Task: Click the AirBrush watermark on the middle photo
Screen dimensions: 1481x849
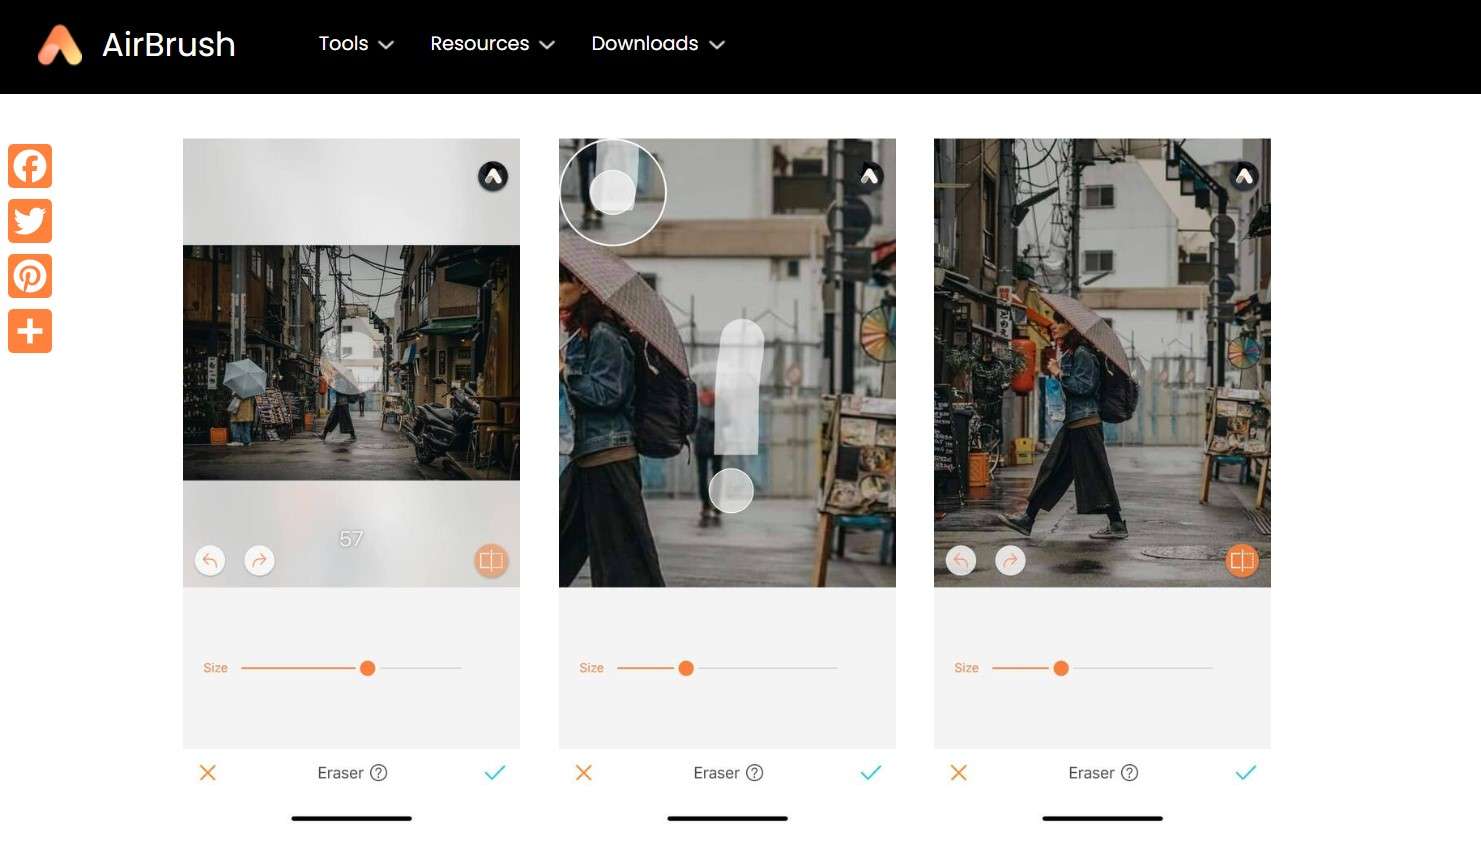Action: (x=868, y=176)
